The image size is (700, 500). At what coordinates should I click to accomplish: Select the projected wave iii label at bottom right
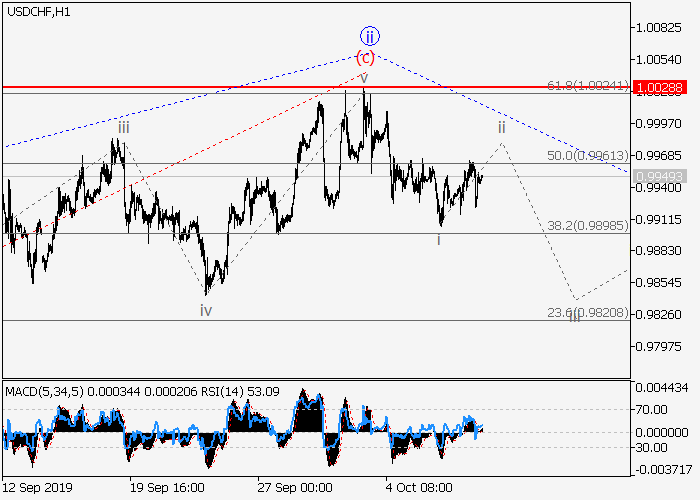(x=574, y=315)
